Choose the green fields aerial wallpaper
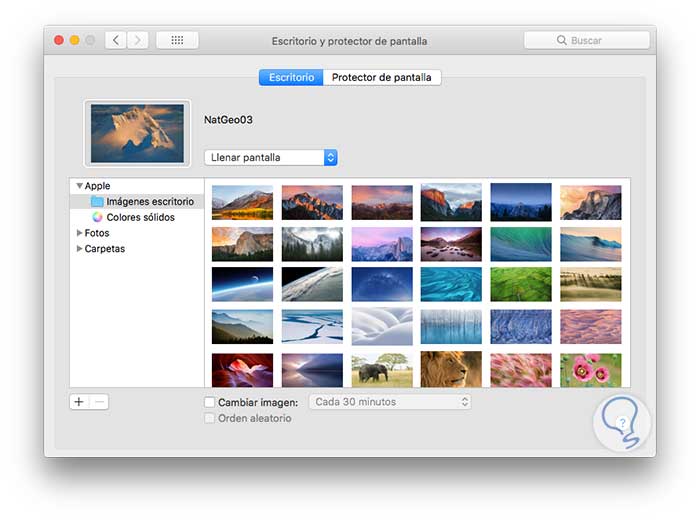 [521, 284]
